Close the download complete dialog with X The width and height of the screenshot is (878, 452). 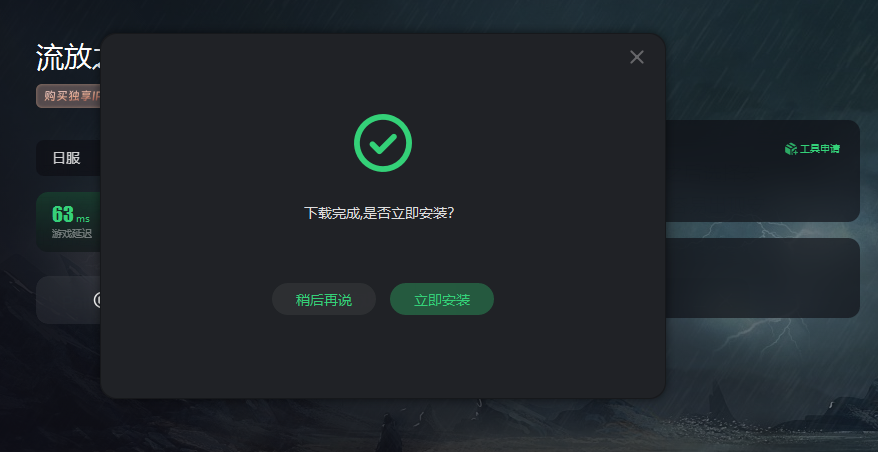click(x=637, y=57)
